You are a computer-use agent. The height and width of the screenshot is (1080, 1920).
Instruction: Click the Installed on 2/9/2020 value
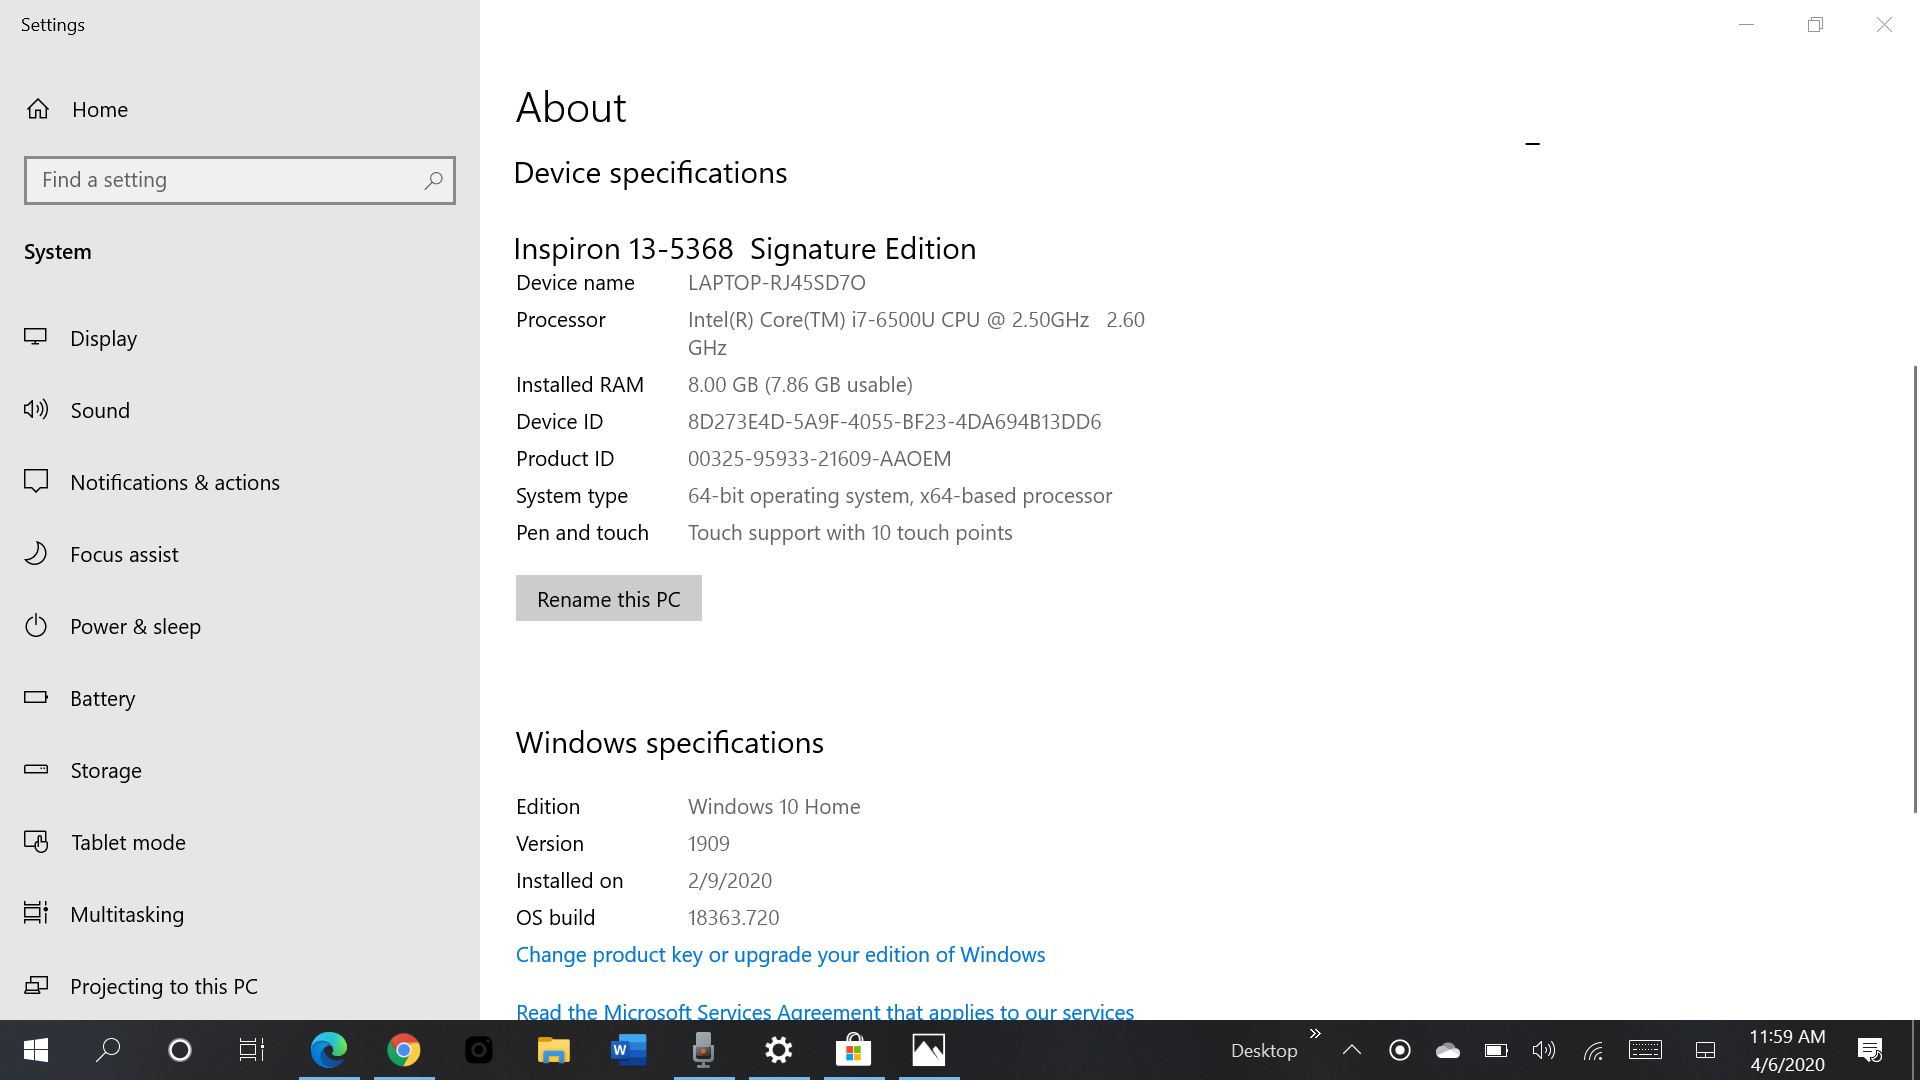(x=730, y=881)
